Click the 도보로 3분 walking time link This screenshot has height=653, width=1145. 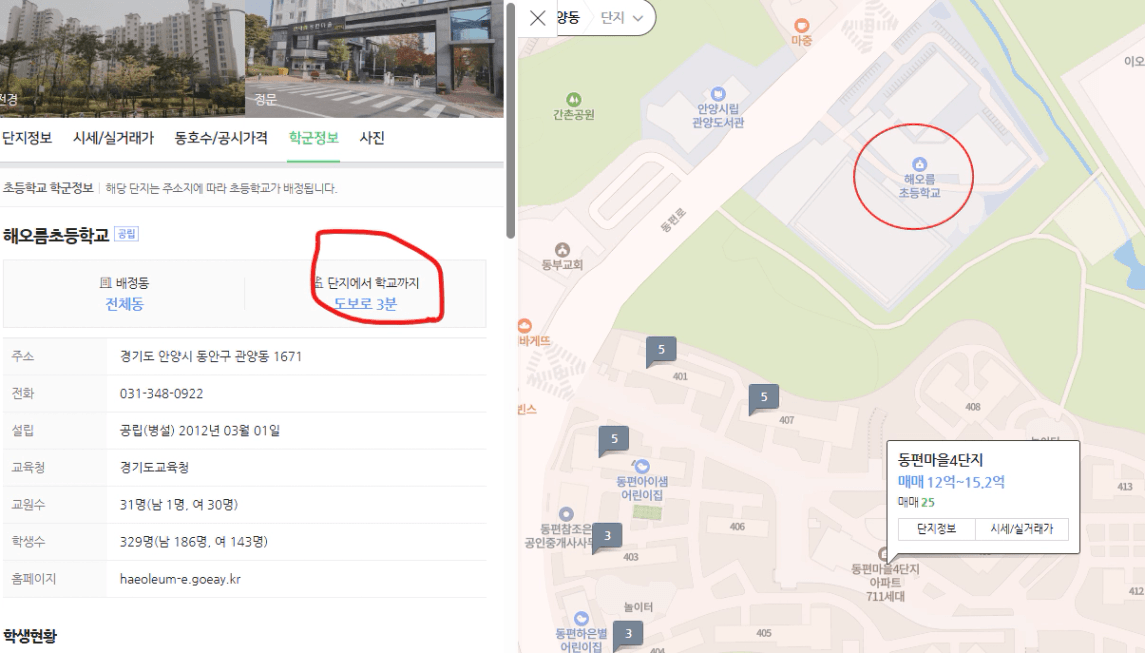coord(365,304)
